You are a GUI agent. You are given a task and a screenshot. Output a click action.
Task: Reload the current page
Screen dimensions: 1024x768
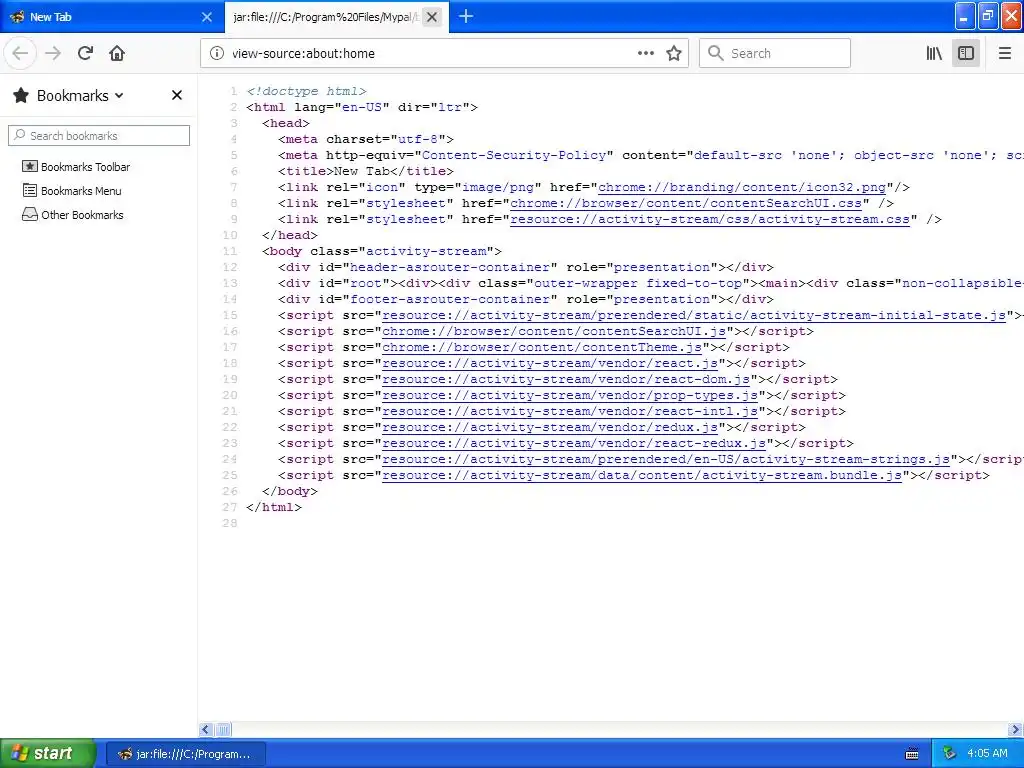(85, 53)
